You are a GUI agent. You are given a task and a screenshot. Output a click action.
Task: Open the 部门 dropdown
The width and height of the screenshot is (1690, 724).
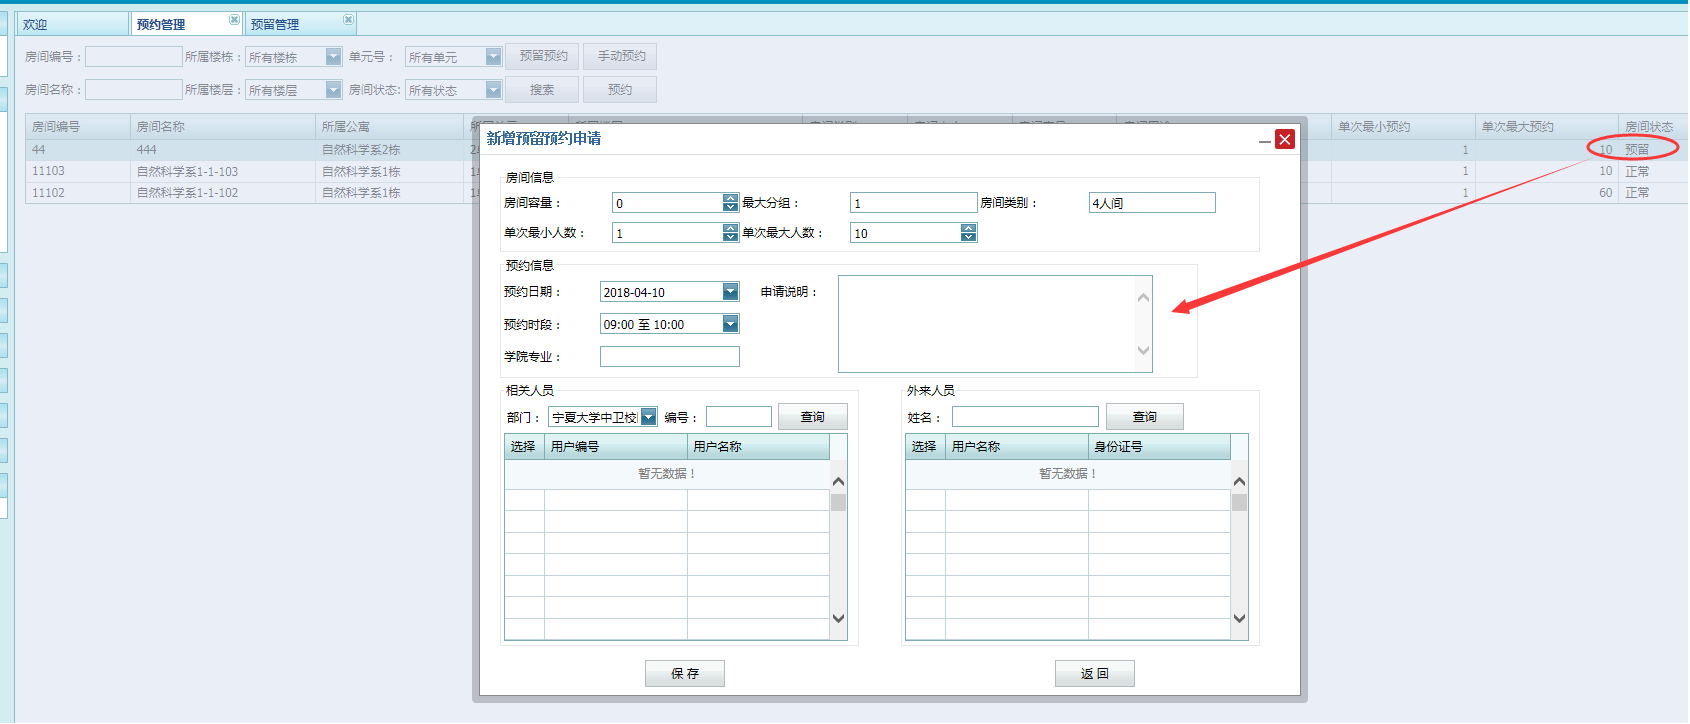tap(649, 417)
